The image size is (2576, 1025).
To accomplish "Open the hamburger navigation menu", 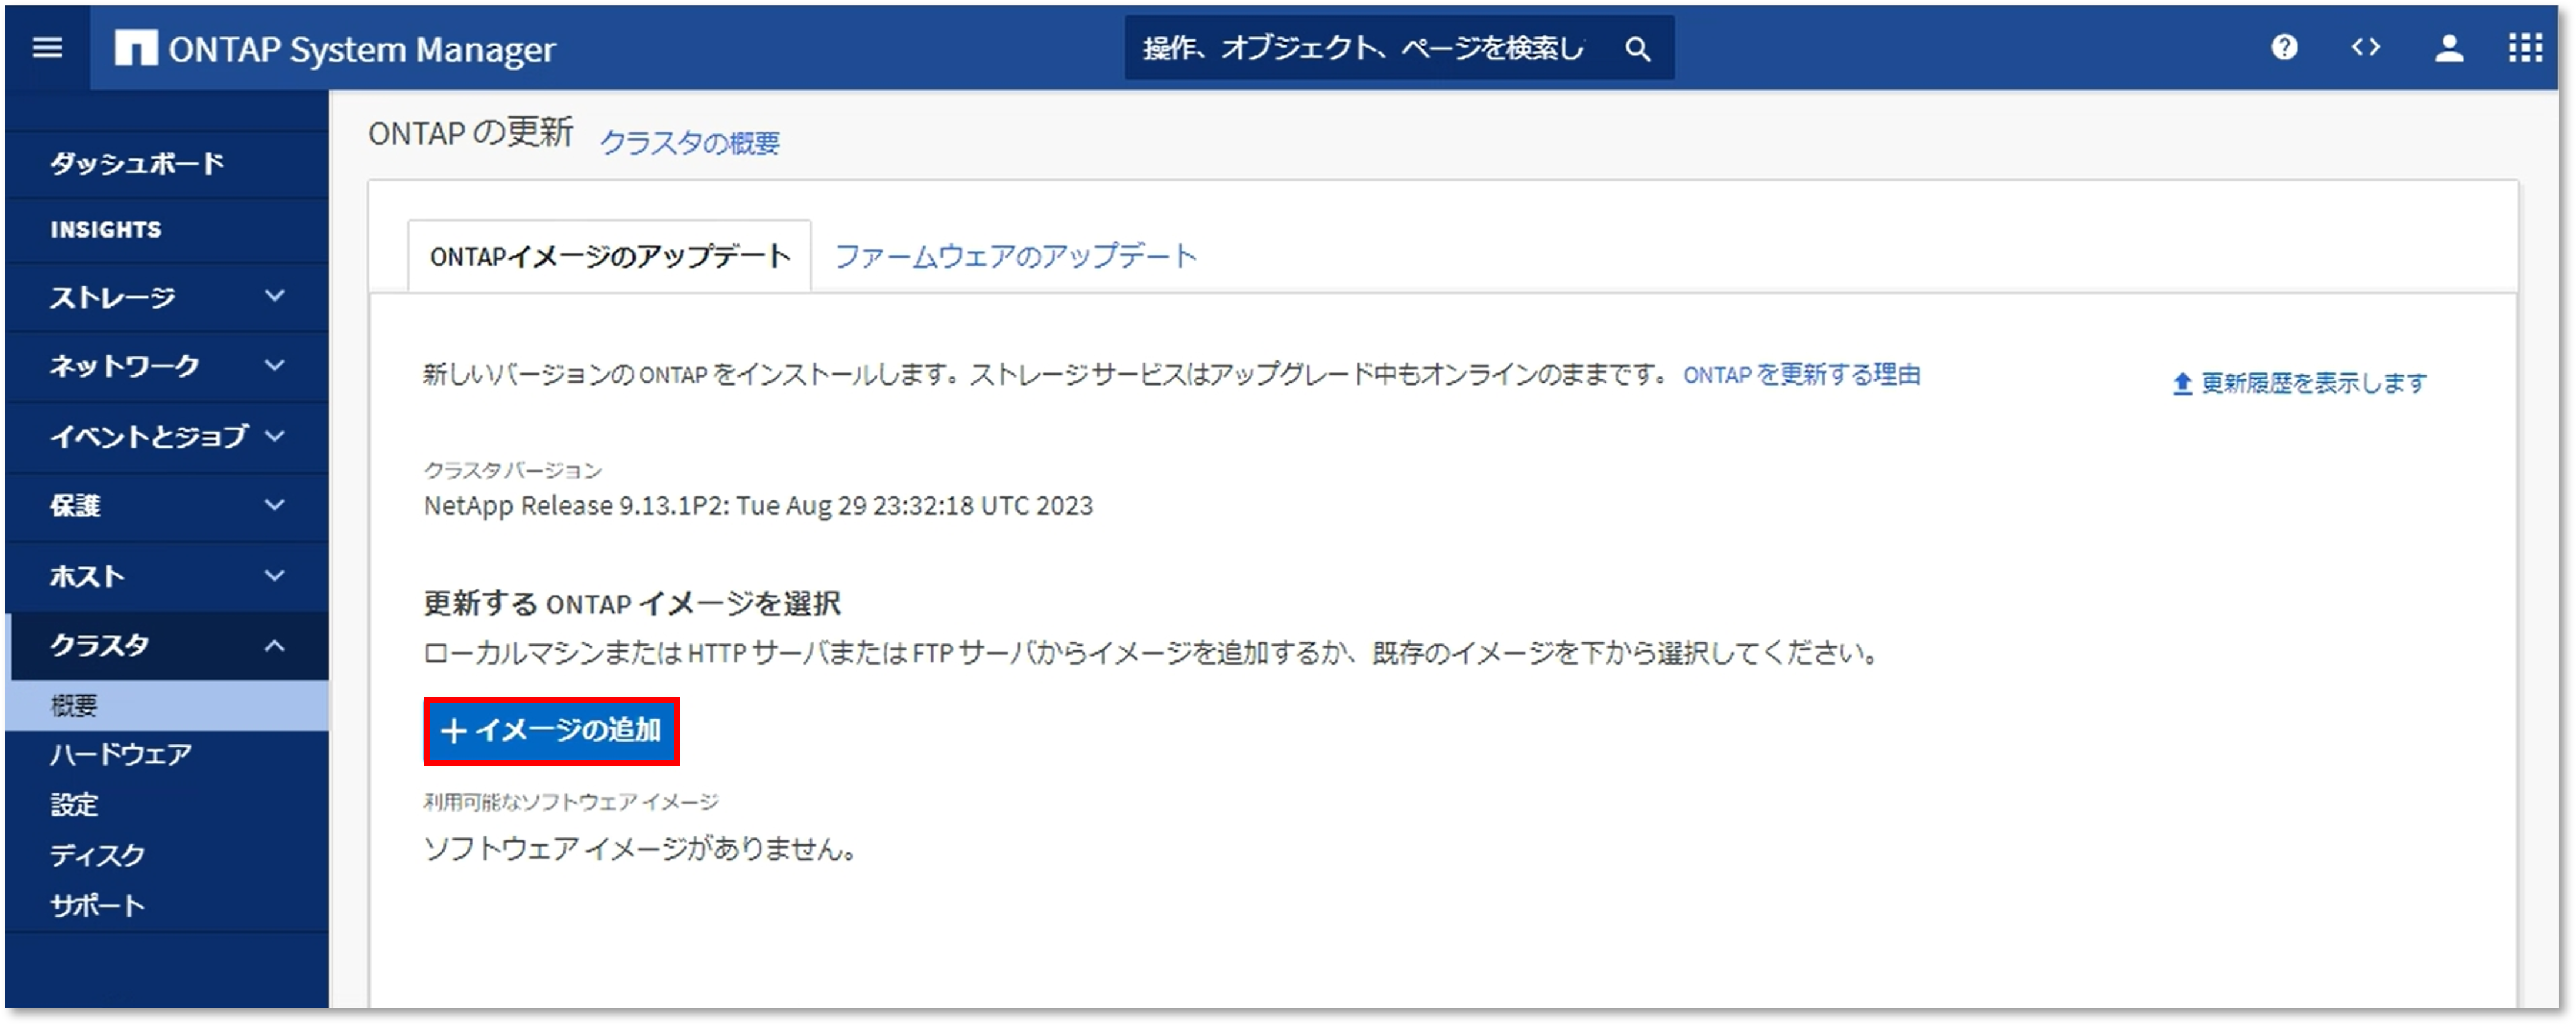I will coord(47,48).
